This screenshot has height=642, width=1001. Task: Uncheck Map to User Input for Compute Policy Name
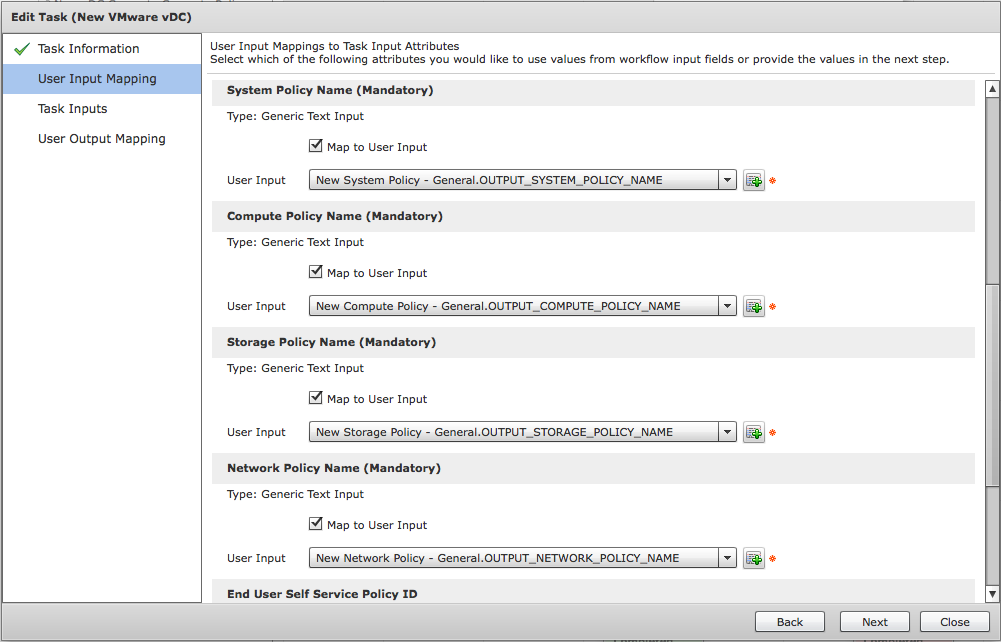315,272
